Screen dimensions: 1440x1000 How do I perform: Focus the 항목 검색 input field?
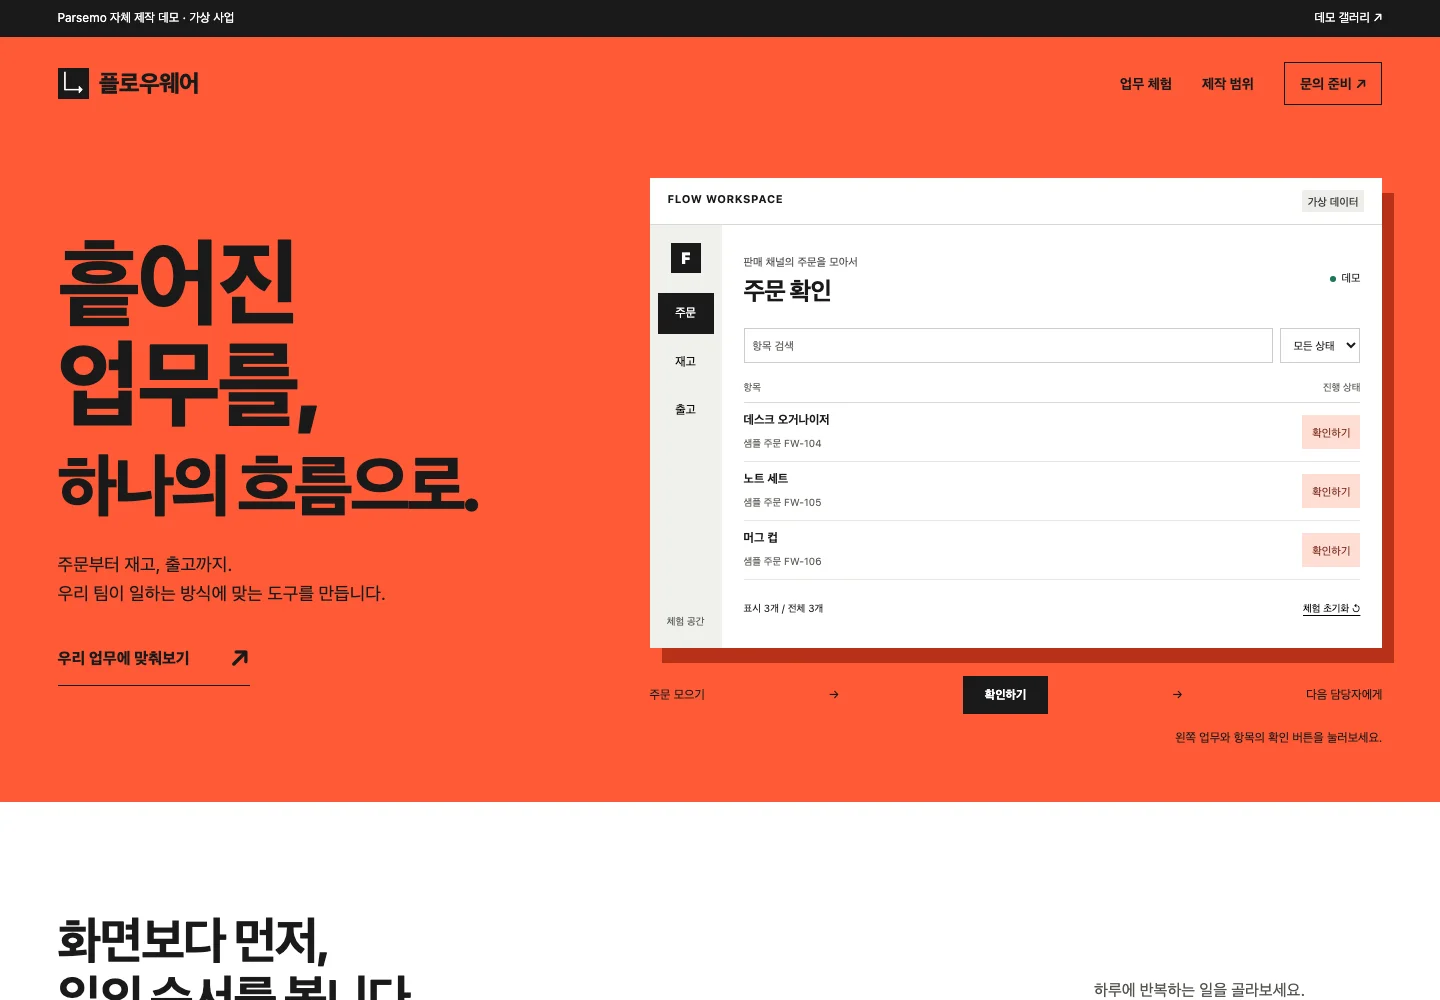1008,345
